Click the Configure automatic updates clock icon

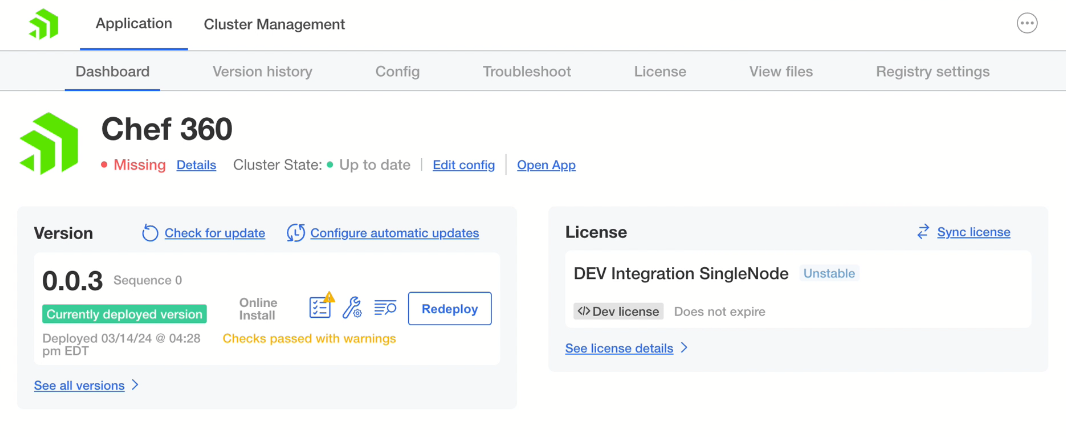coord(296,233)
